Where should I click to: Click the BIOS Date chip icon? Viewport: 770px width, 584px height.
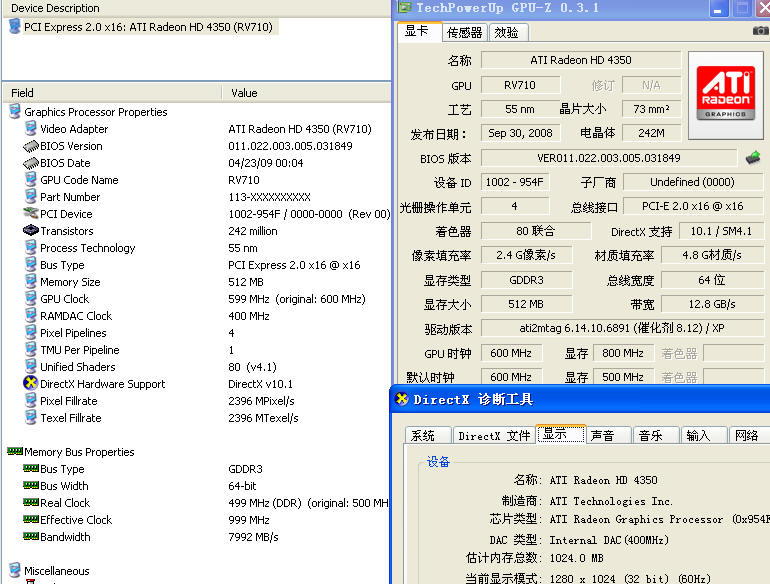pyautogui.click(x=30, y=163)
